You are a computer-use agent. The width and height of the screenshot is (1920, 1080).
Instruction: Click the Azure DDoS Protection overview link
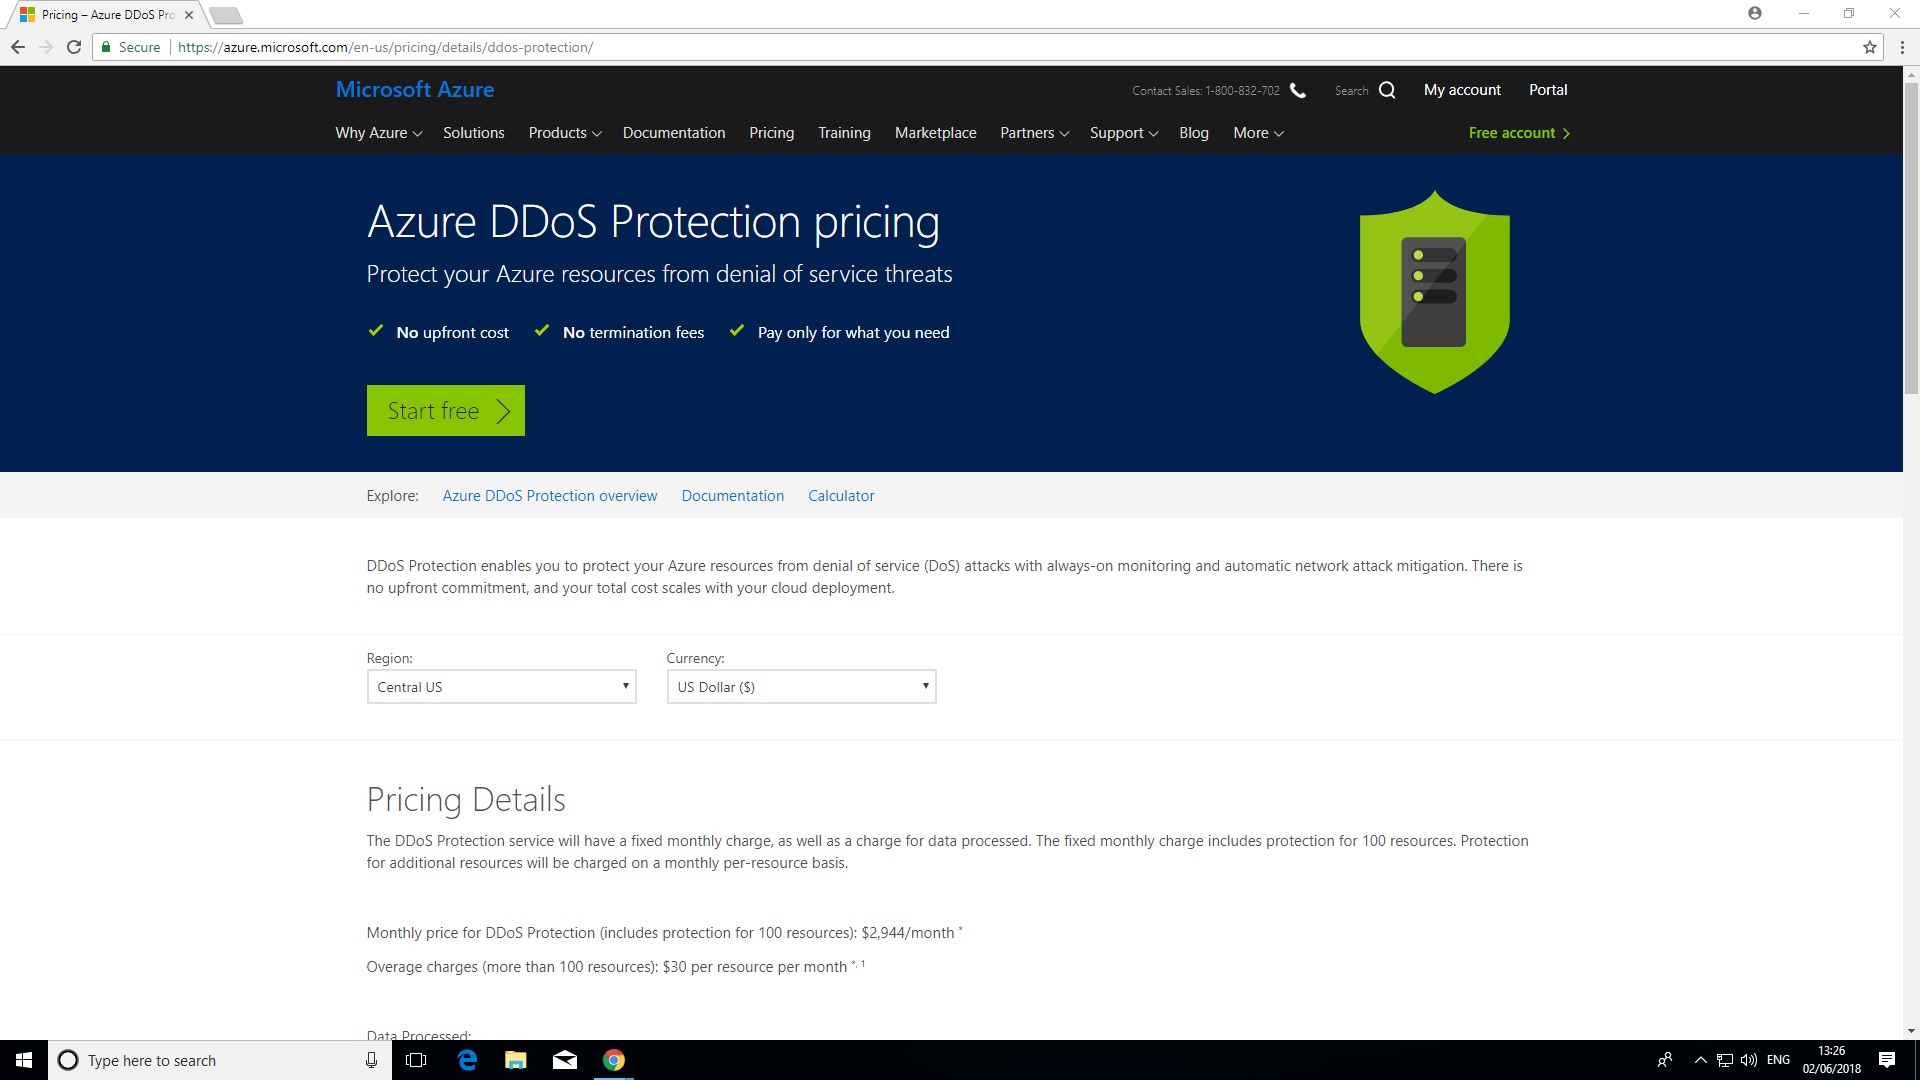(549, 495)
